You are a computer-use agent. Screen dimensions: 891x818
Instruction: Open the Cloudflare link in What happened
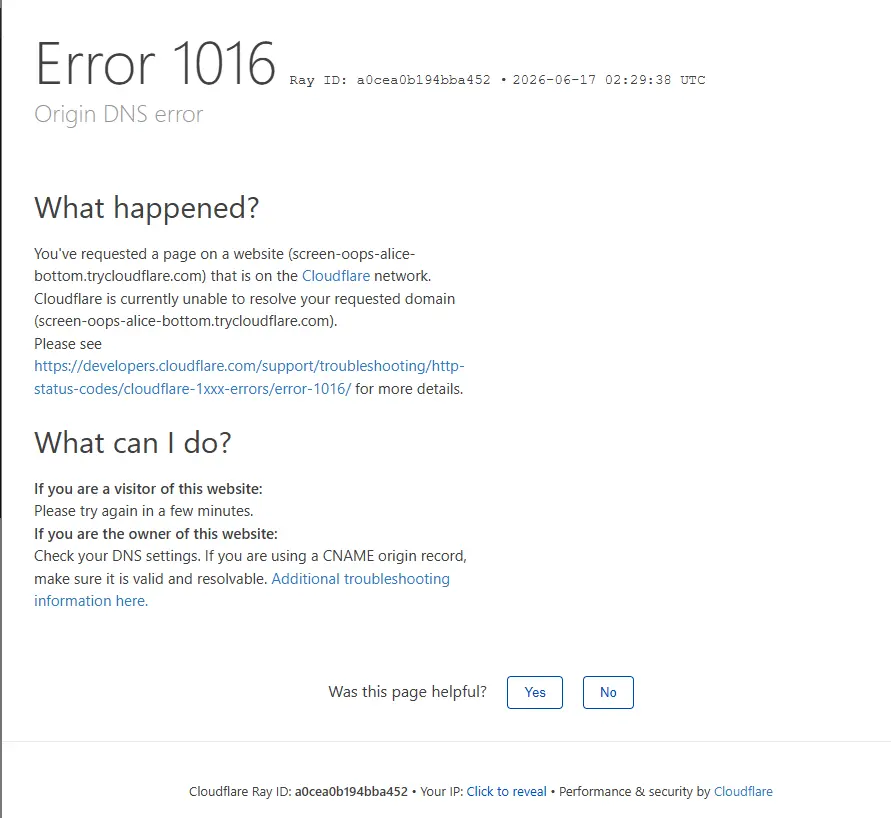point(336,276)
